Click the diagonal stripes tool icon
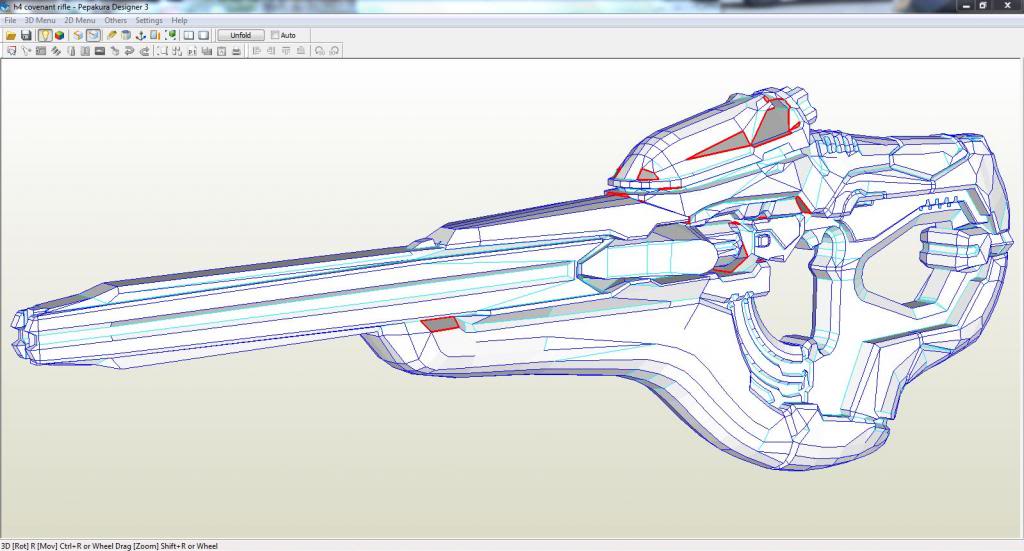 click(56, 51)
